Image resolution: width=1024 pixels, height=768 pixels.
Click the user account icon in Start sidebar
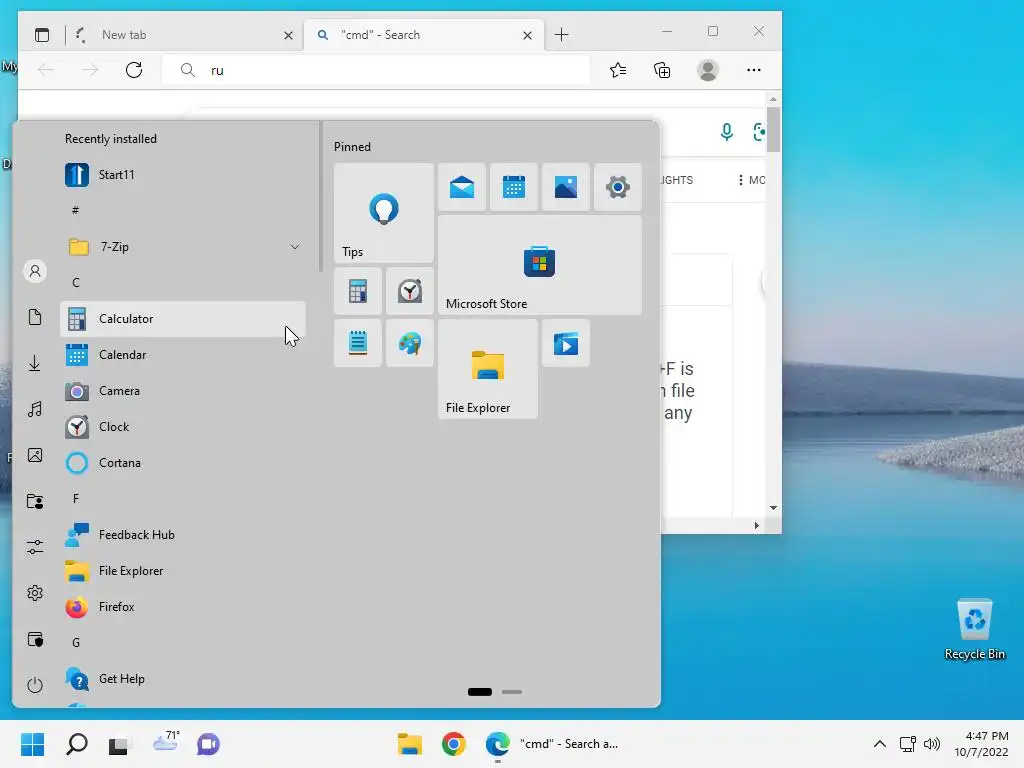pyautogui.click(x=35, y=271)
